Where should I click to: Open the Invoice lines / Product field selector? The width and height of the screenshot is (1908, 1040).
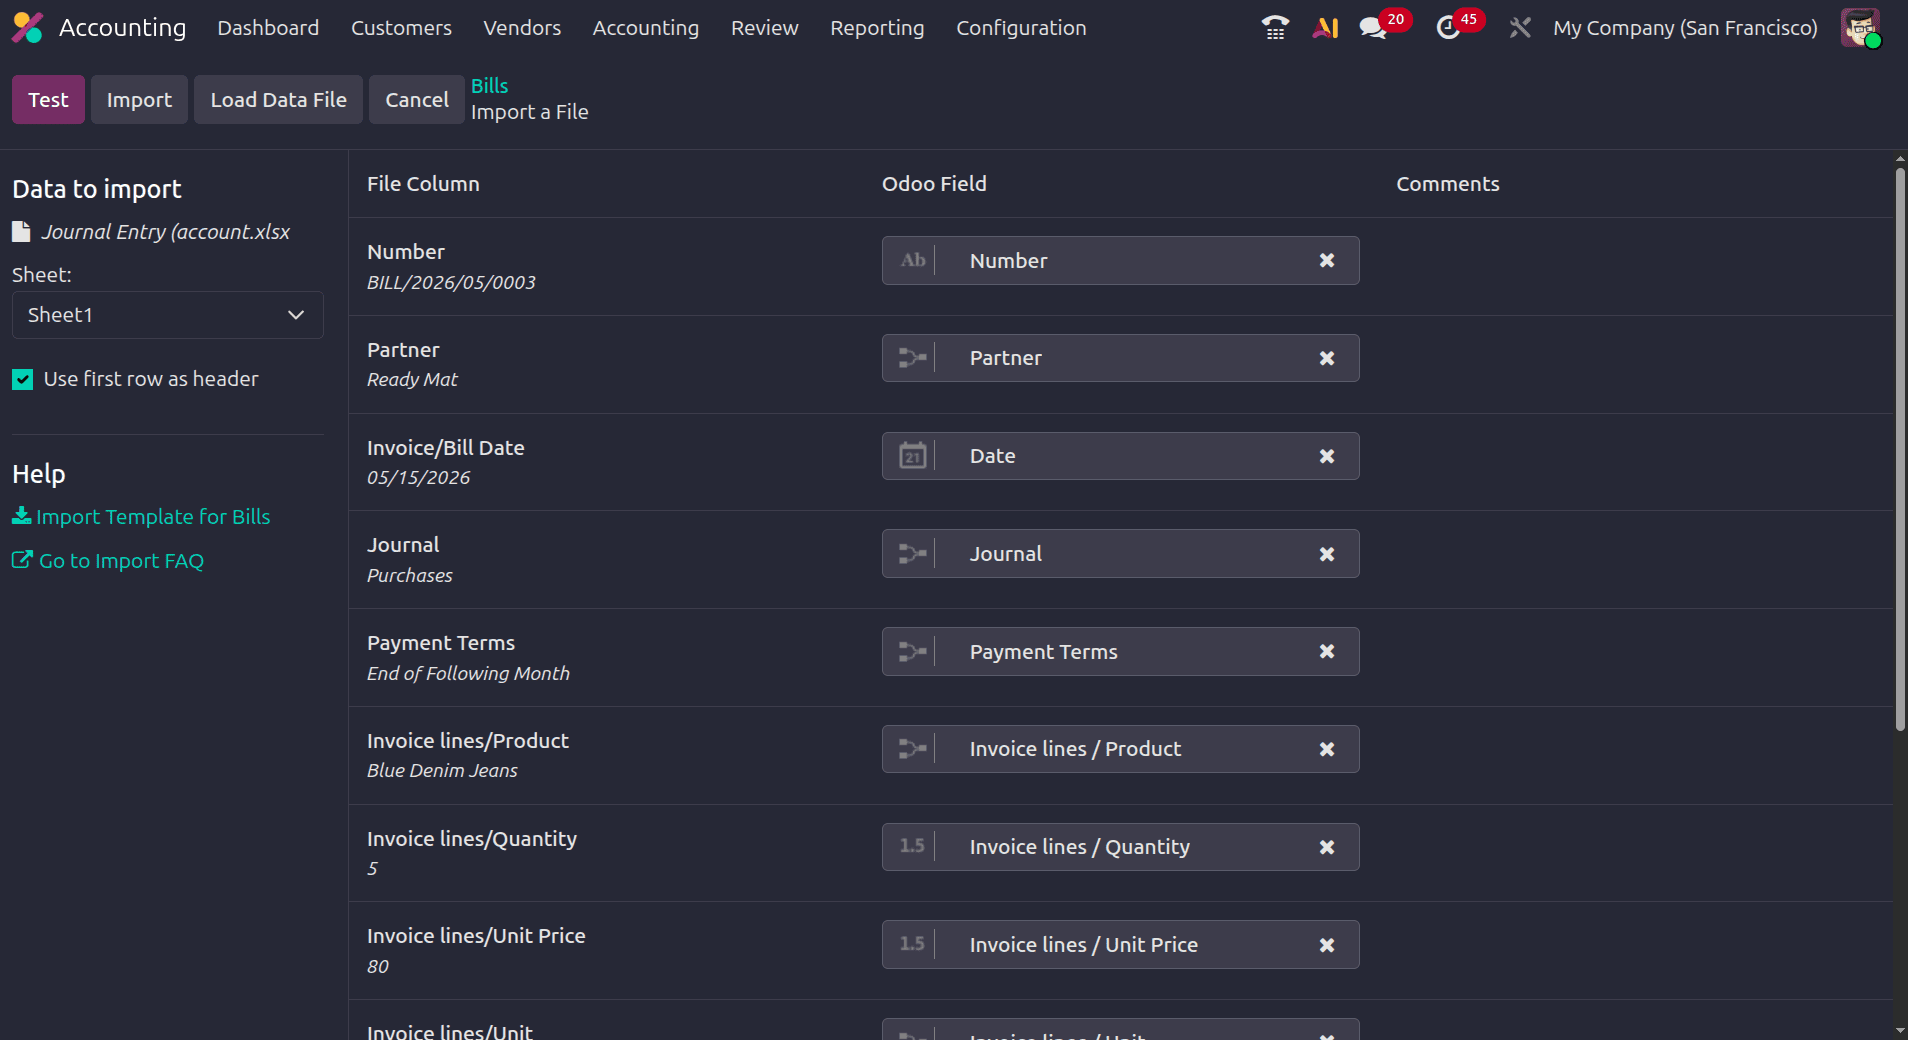pos(1120,749)
